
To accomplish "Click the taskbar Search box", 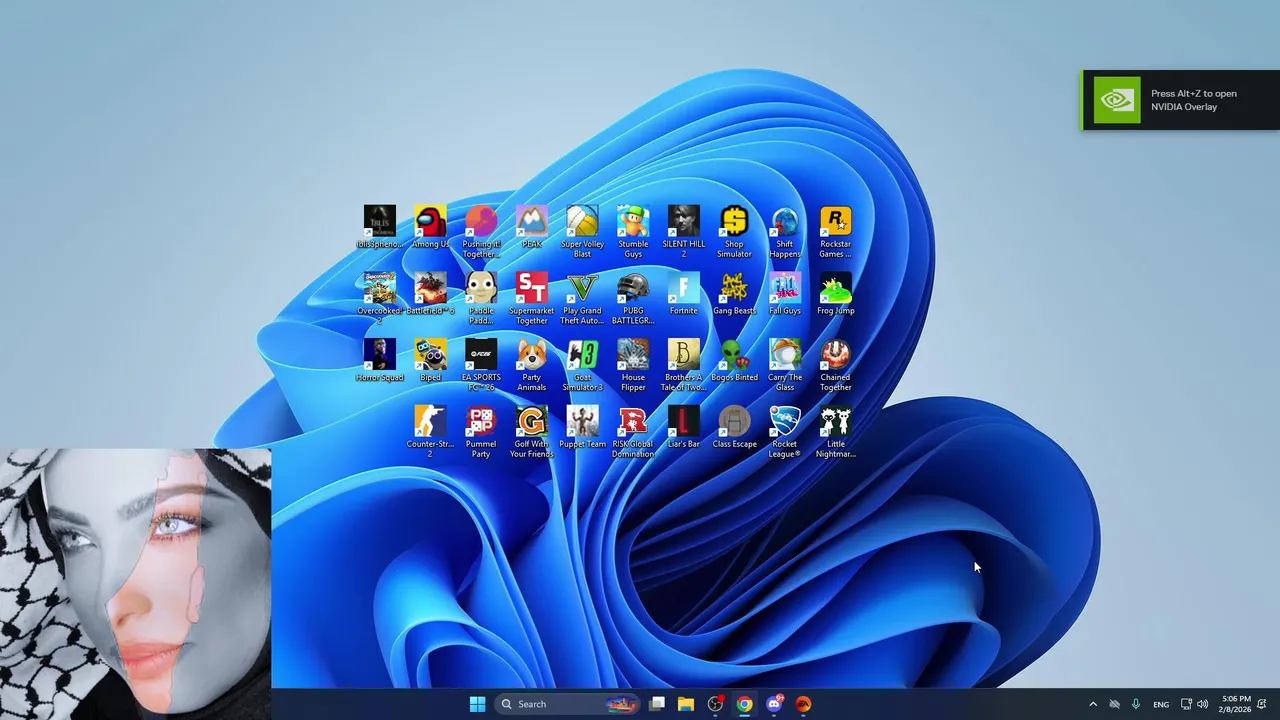I will coord(568,704).
